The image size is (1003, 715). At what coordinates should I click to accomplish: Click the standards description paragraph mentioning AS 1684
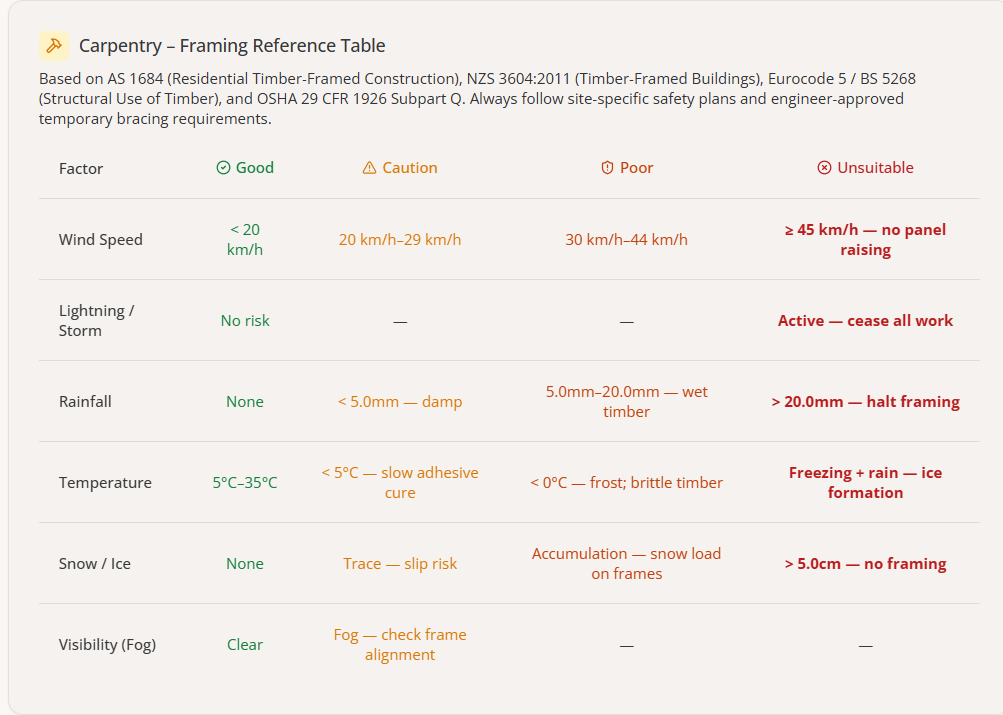point(477,98)
